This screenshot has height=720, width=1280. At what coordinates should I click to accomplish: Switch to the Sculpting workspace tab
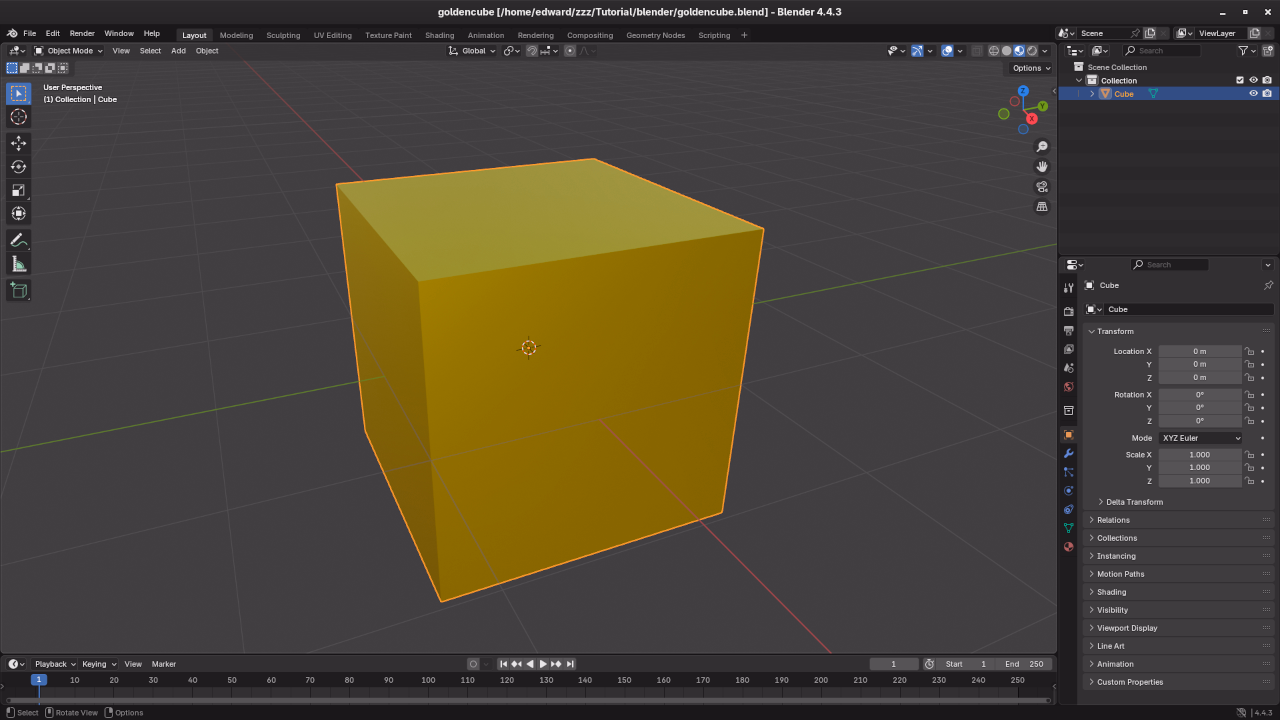283,35
